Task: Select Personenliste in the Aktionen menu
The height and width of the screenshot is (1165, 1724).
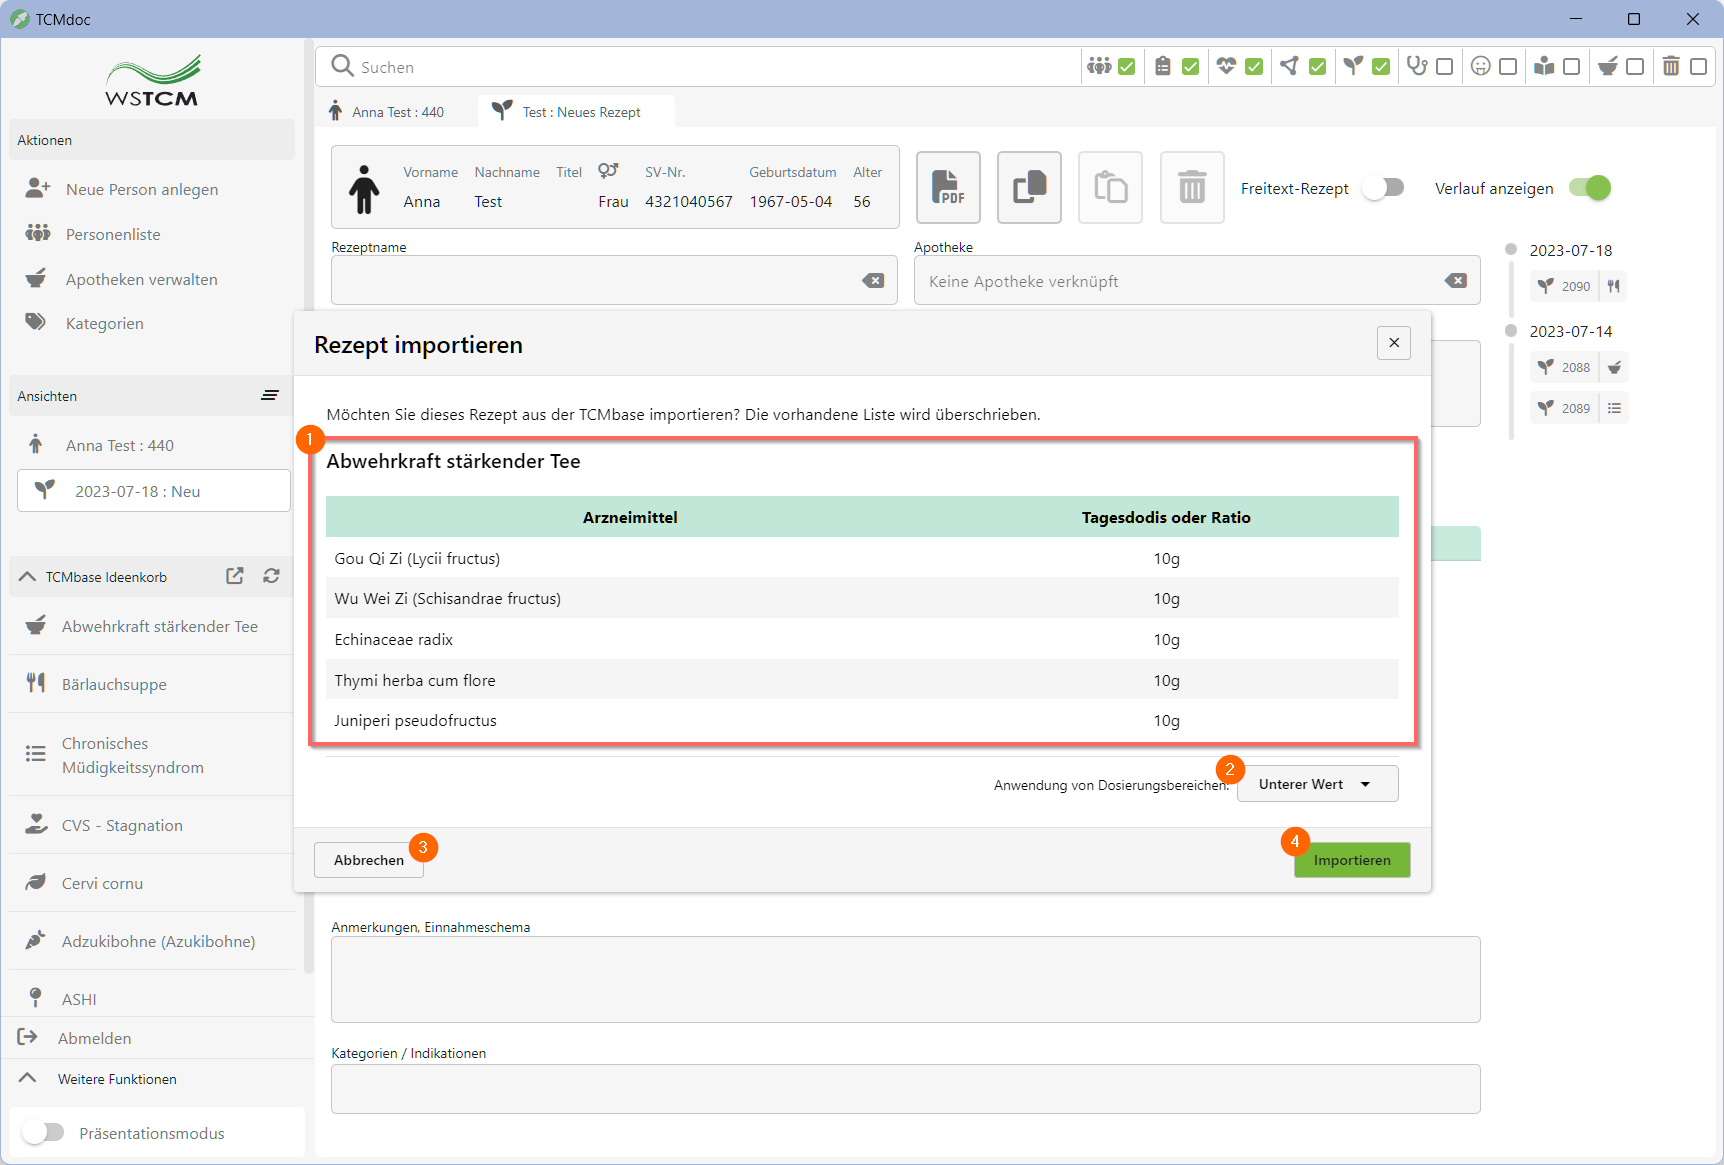Action: pos(113,234)
